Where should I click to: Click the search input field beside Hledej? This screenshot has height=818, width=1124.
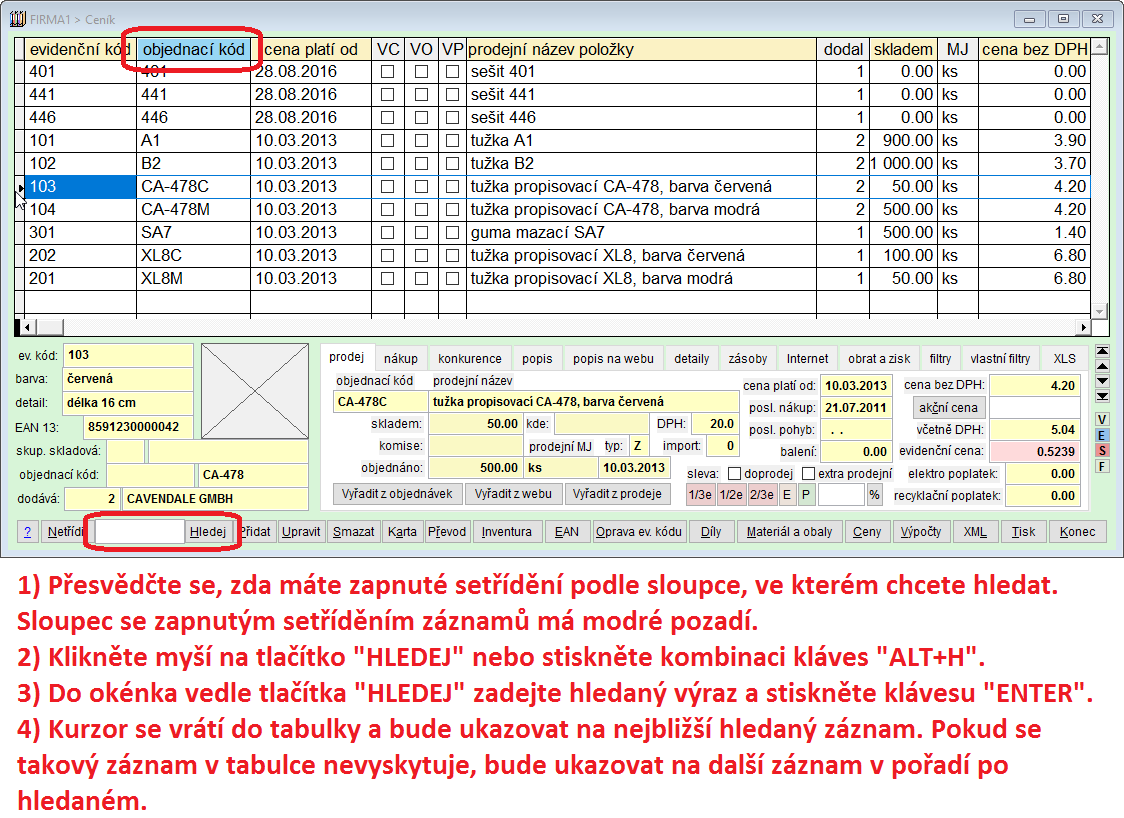pos(140,532)
